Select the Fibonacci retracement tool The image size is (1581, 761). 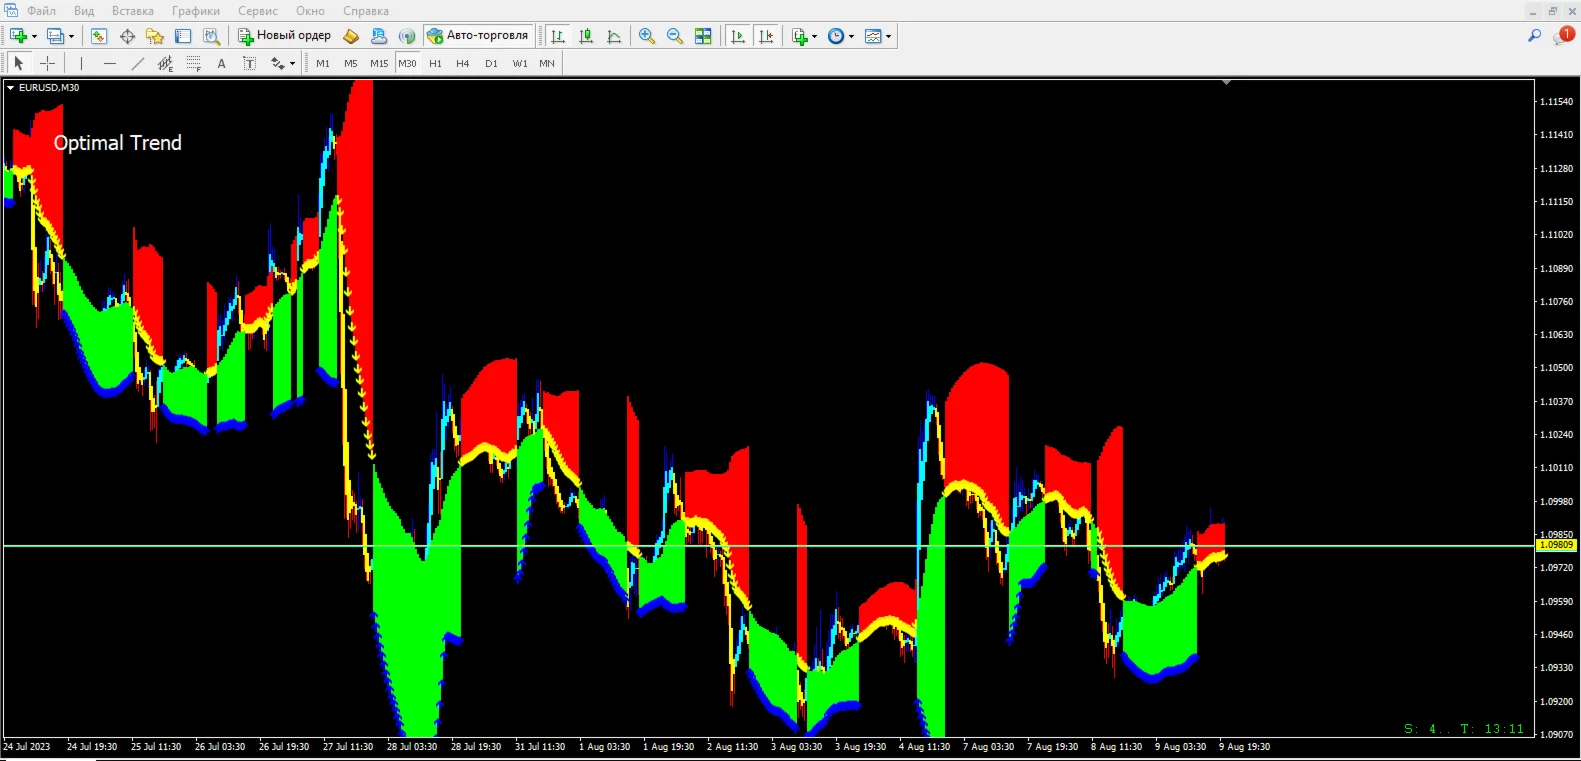point(194,63)
